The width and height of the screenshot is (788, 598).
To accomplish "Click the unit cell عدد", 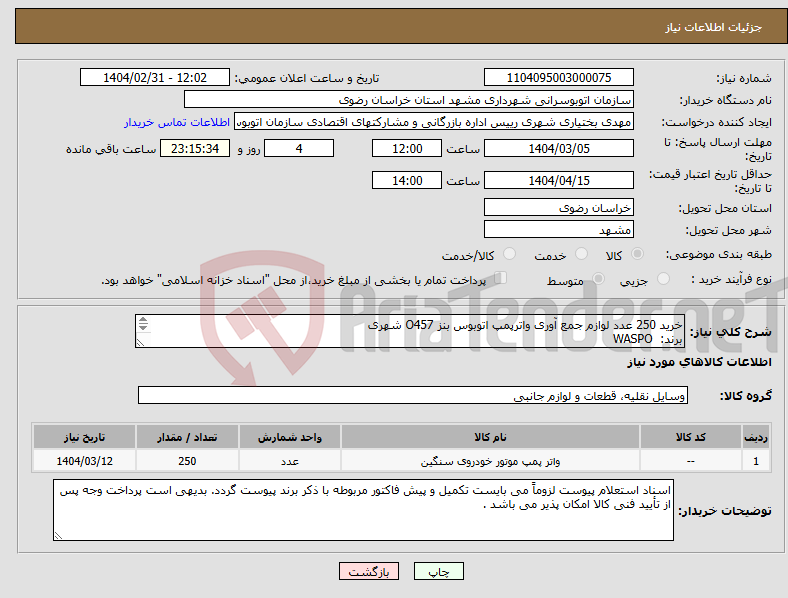I will [x=290, y=461].
